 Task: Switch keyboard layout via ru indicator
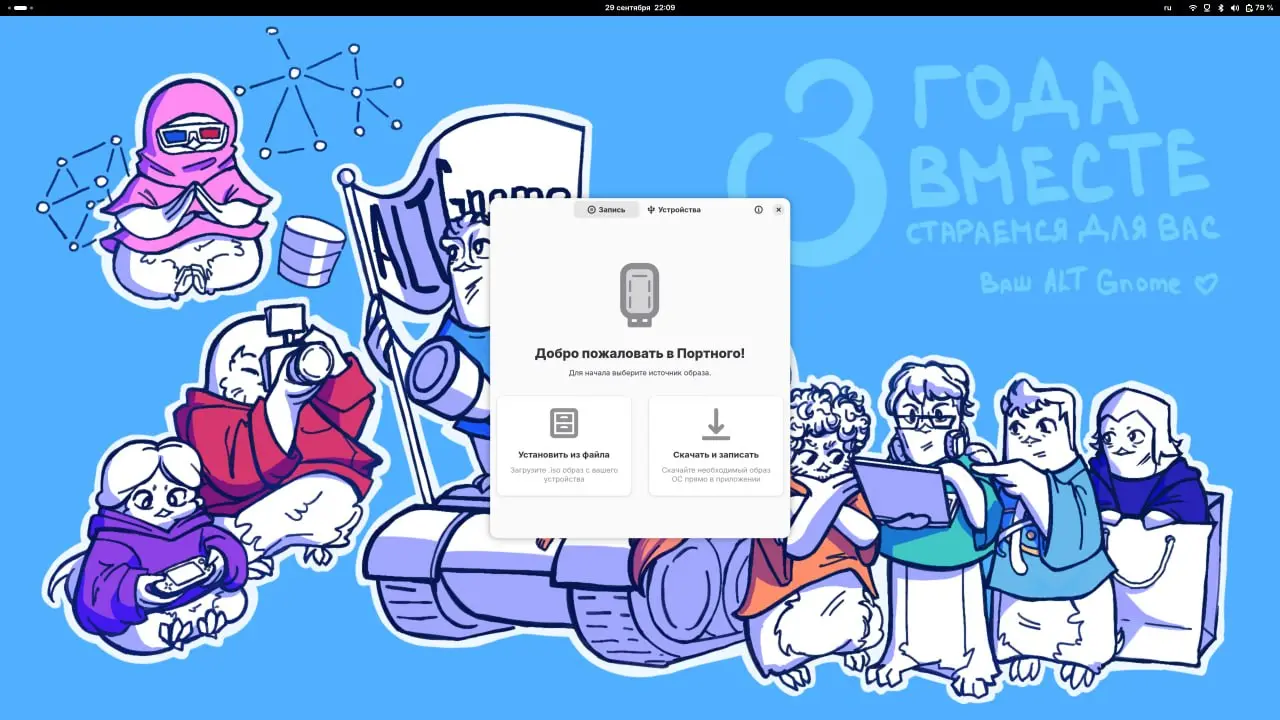(1168, 7)
